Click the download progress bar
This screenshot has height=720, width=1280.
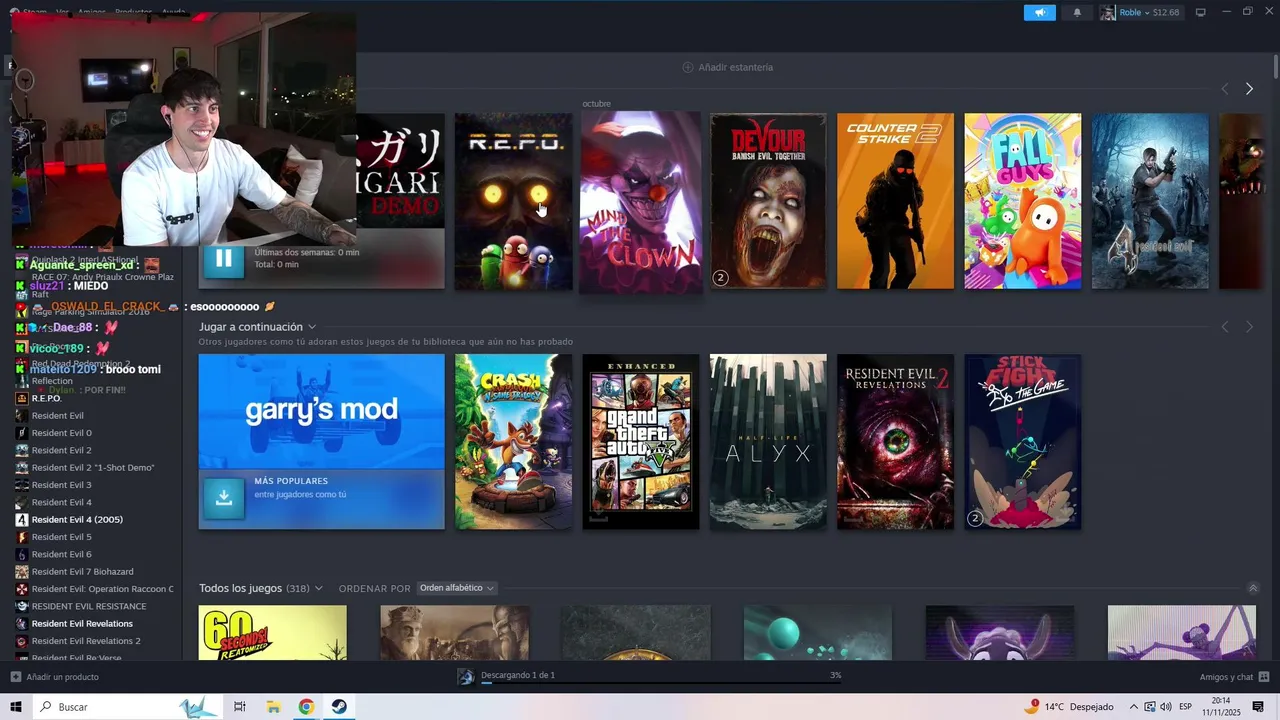pyautogui.click(x=661, y=683)
